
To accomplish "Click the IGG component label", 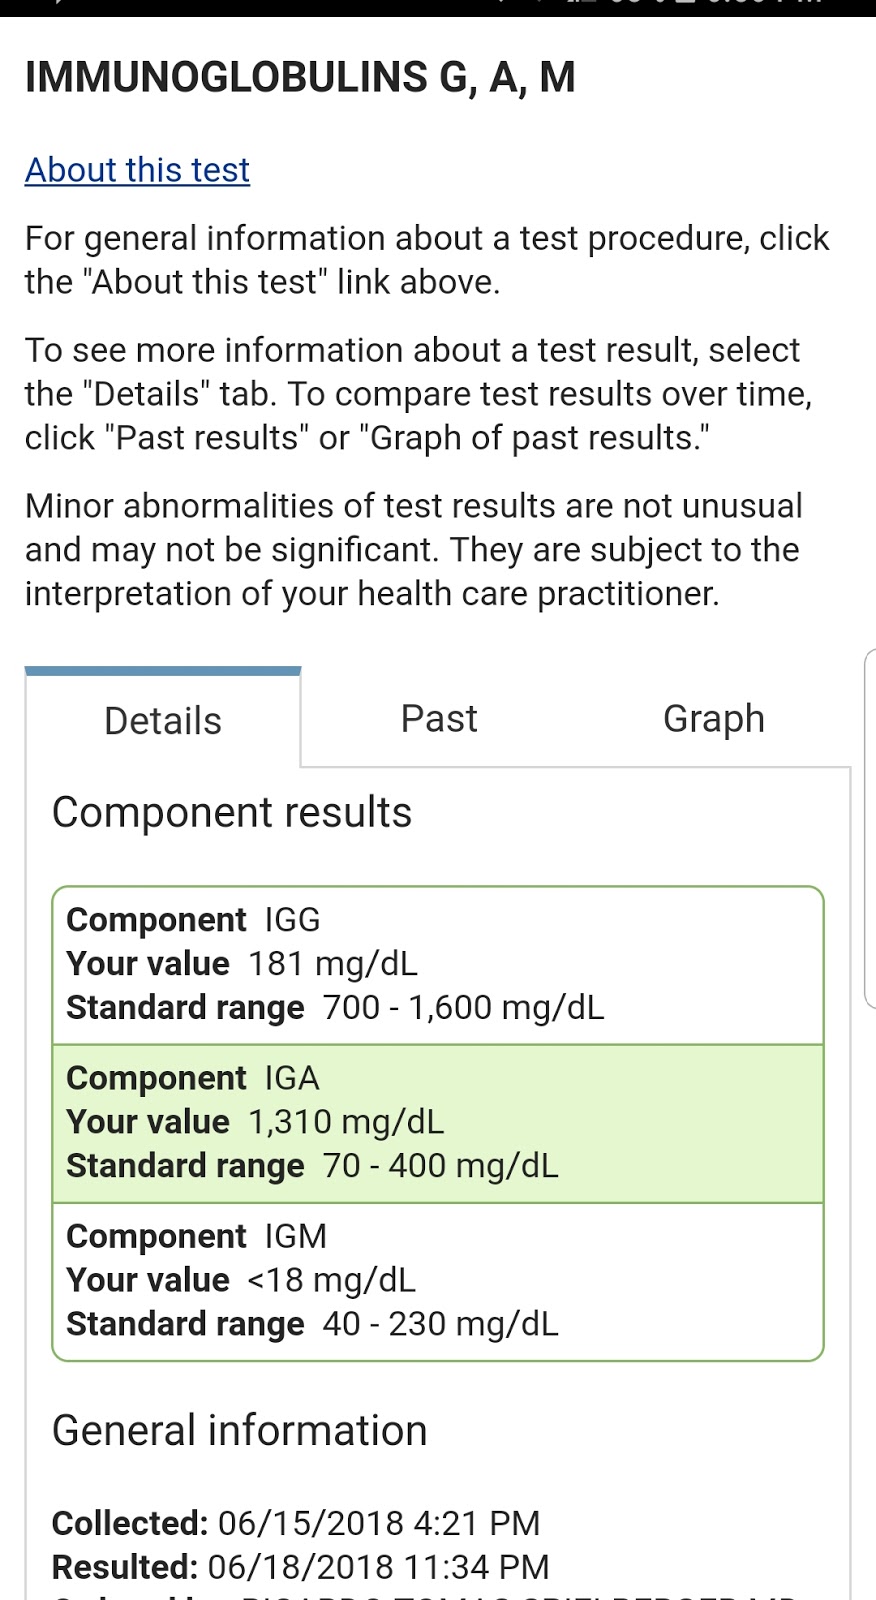I will point(292,919).
